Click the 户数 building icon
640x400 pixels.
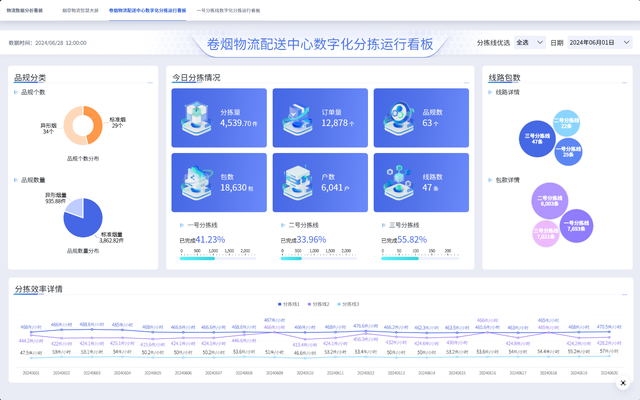pyautogui.click(x=298, y=183)
